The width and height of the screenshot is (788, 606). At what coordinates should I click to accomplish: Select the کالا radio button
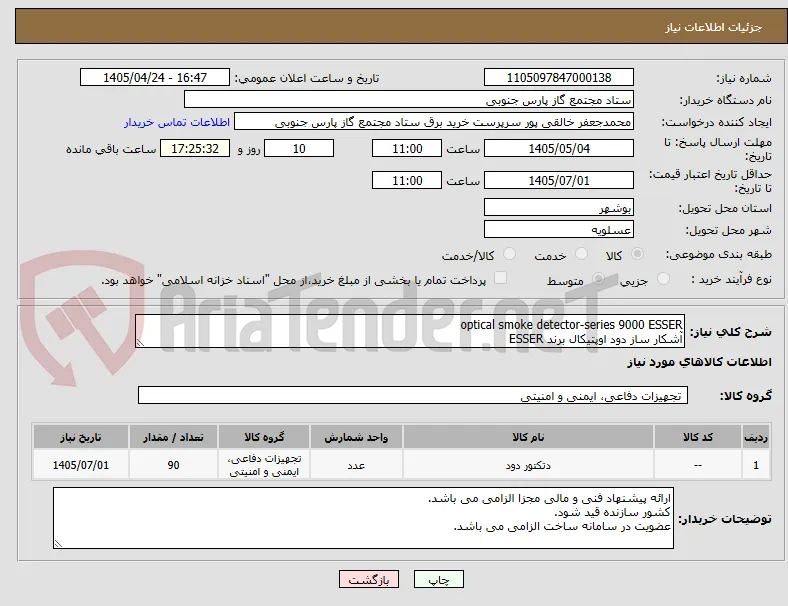point(637,254)
